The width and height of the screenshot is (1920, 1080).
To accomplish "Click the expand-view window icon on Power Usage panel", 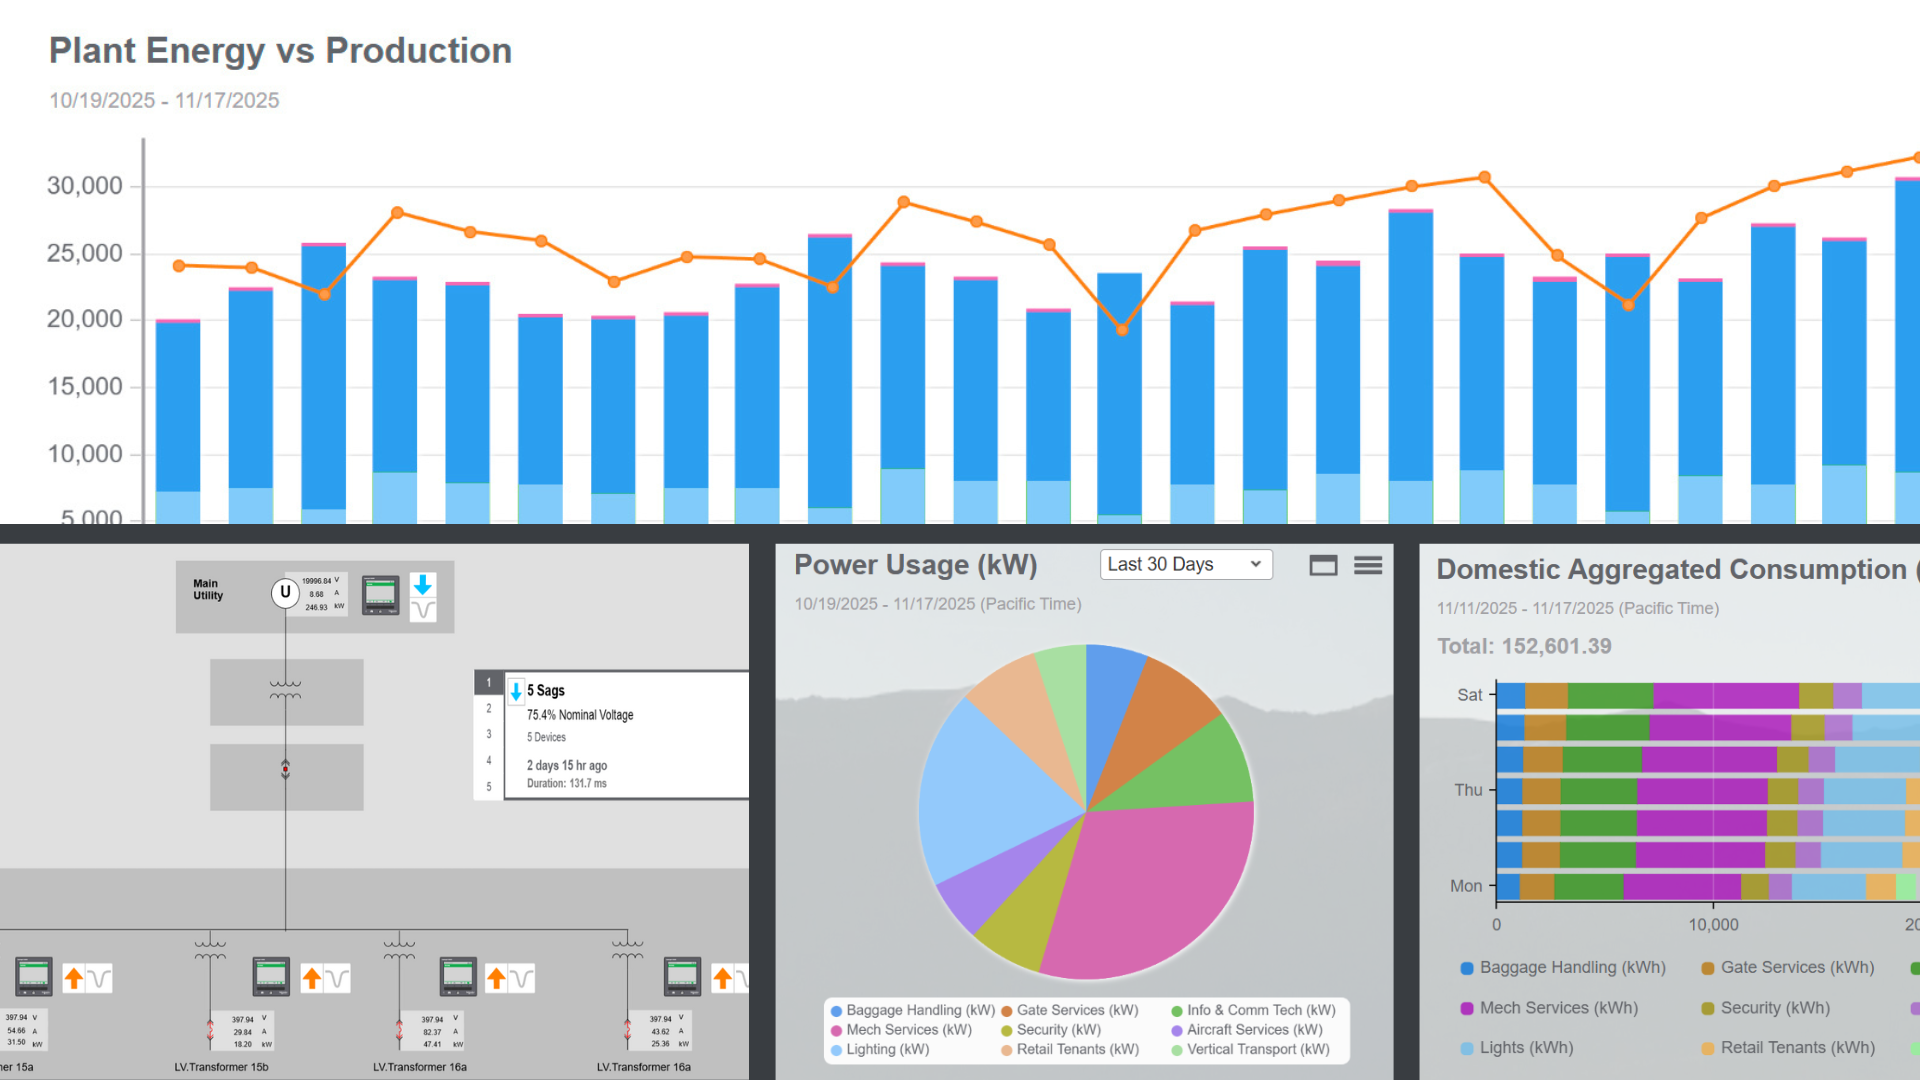I will 1323,565.
